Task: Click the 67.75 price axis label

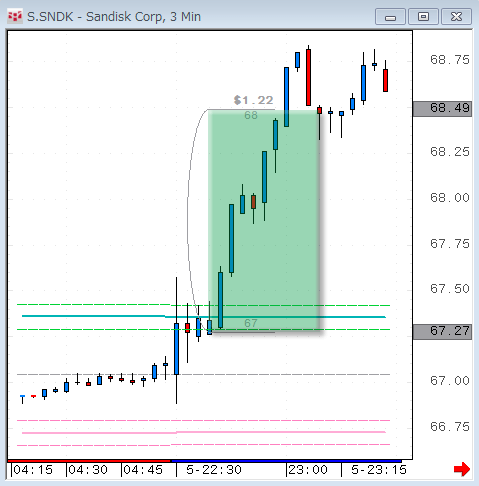Action: coord(450,244)
